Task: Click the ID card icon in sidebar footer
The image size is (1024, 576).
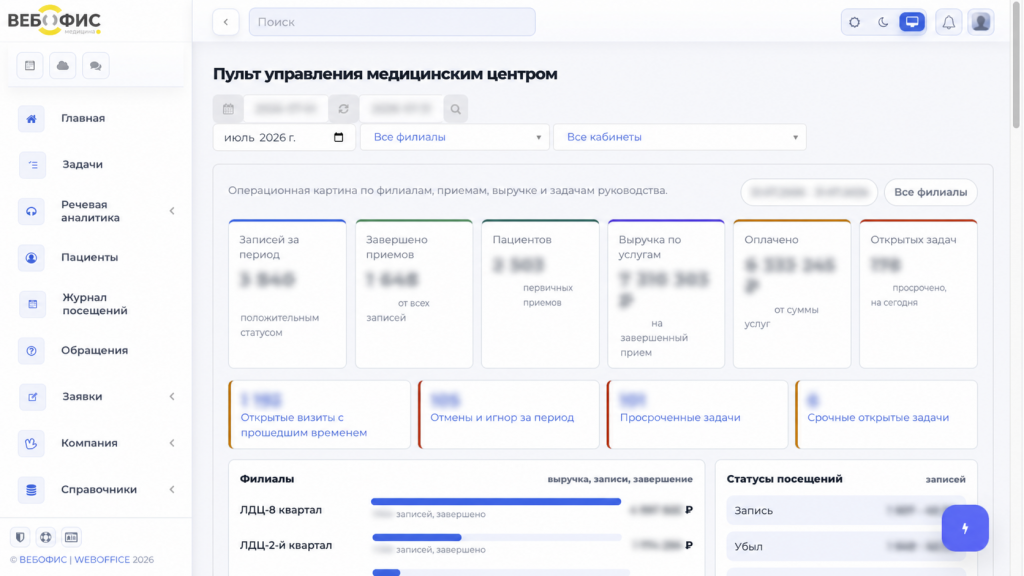Action: (71, 537)
